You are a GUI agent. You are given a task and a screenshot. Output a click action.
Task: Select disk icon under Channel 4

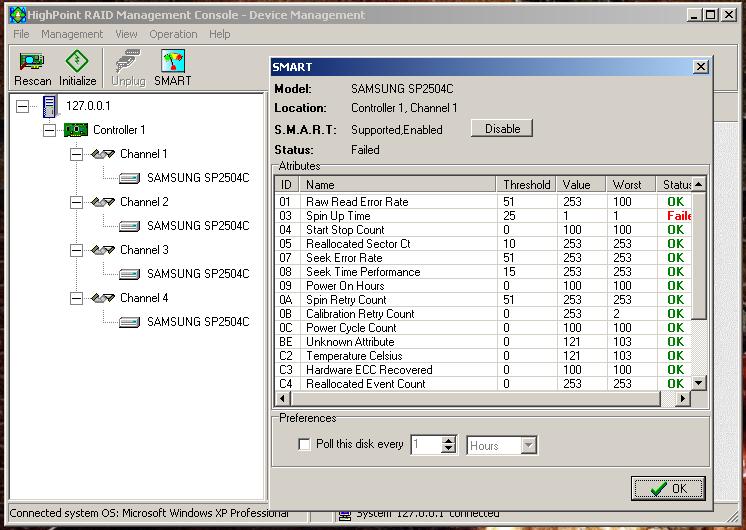pyautogui.click(x=129, y=322)
